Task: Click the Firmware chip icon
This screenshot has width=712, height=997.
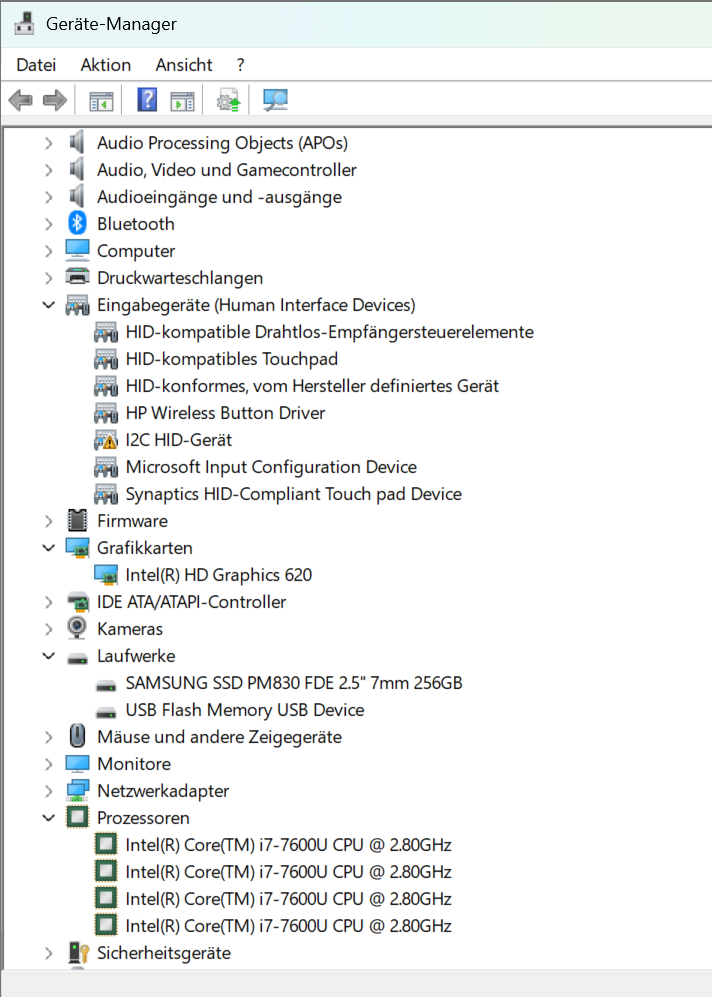Action: [x=77, y=521]
